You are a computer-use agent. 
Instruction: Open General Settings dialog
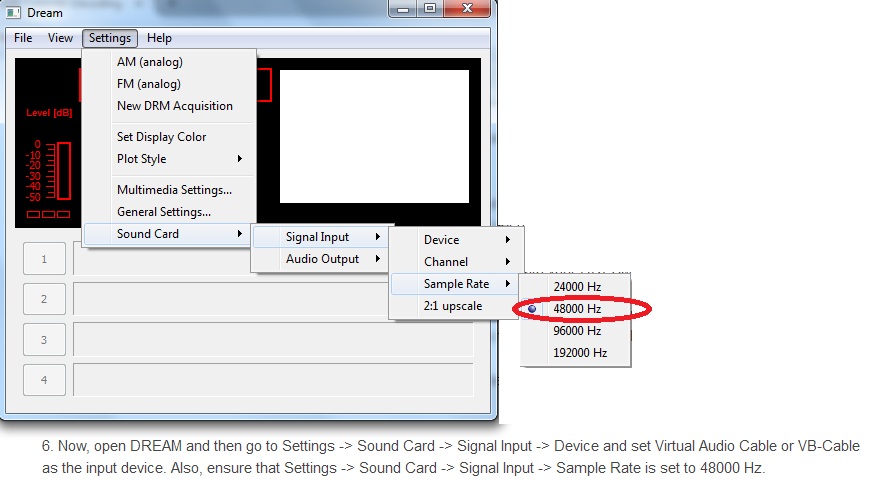click(169, 212)
